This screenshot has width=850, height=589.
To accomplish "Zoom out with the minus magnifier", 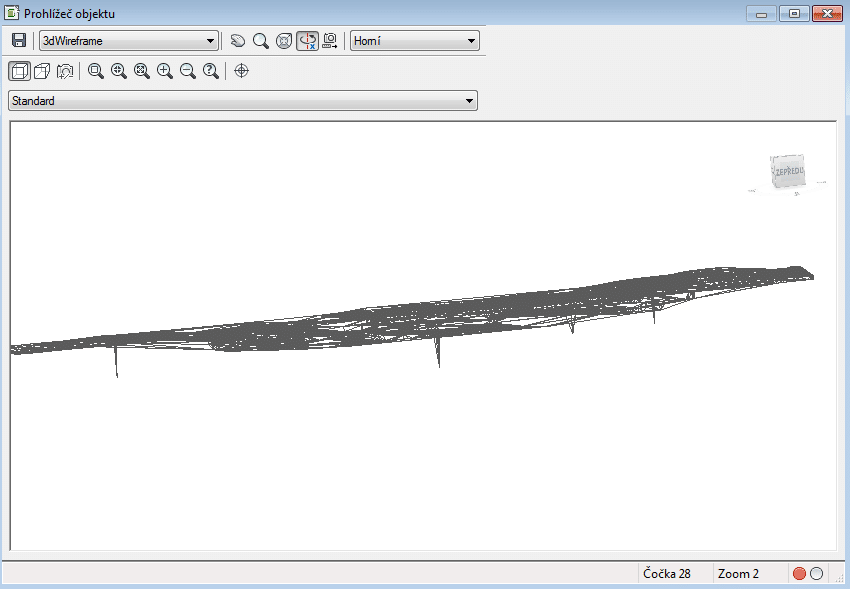I will point(188,71).
